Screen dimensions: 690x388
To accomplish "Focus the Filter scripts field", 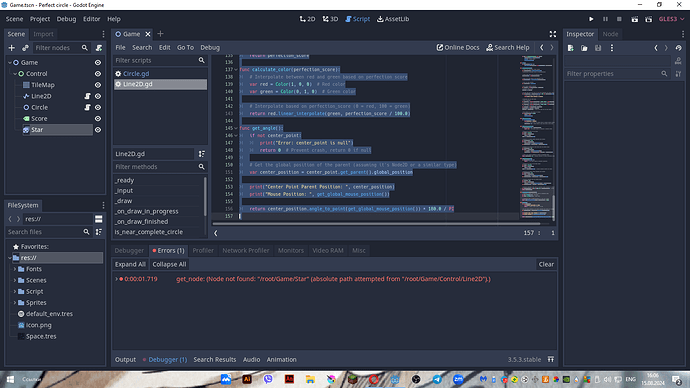I will coord(160,60).
